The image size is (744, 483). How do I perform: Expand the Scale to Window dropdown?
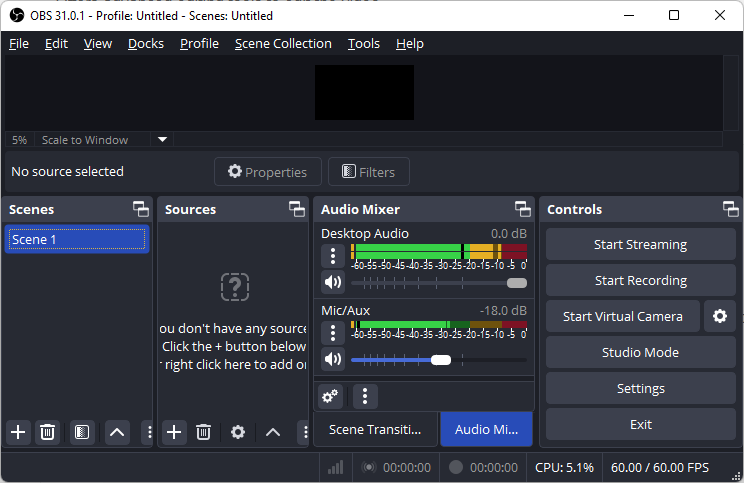pyautogui.click(x=163, y=140)
